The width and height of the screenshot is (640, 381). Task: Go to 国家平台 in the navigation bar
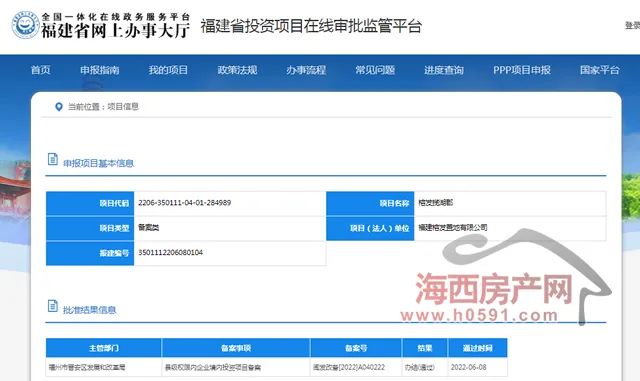[600, 70]
